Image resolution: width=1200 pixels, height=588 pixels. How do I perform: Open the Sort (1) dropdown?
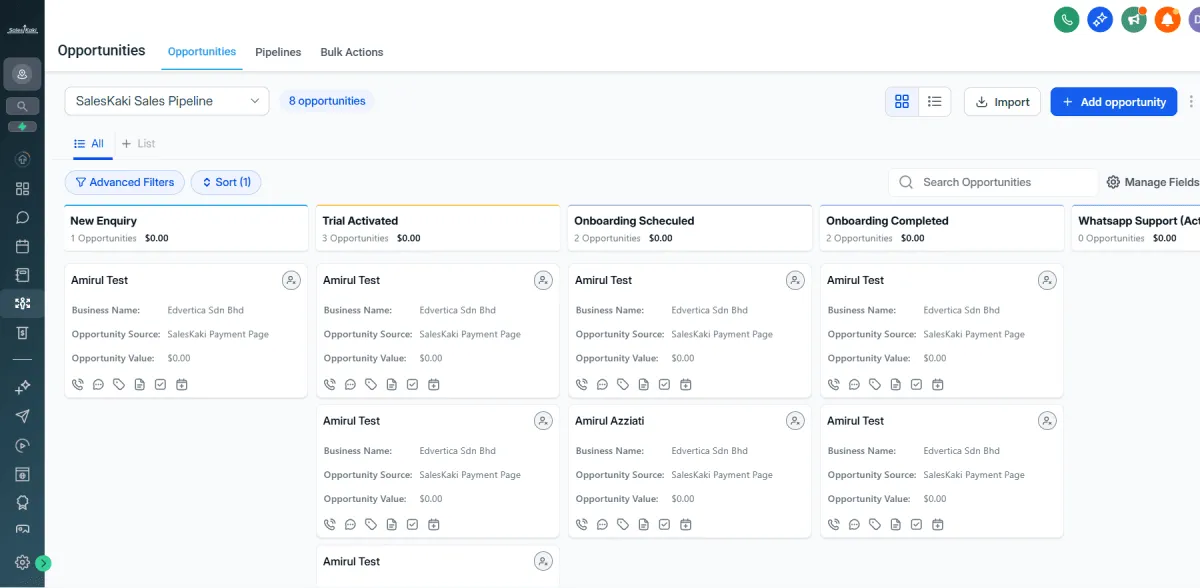(226, 182)
